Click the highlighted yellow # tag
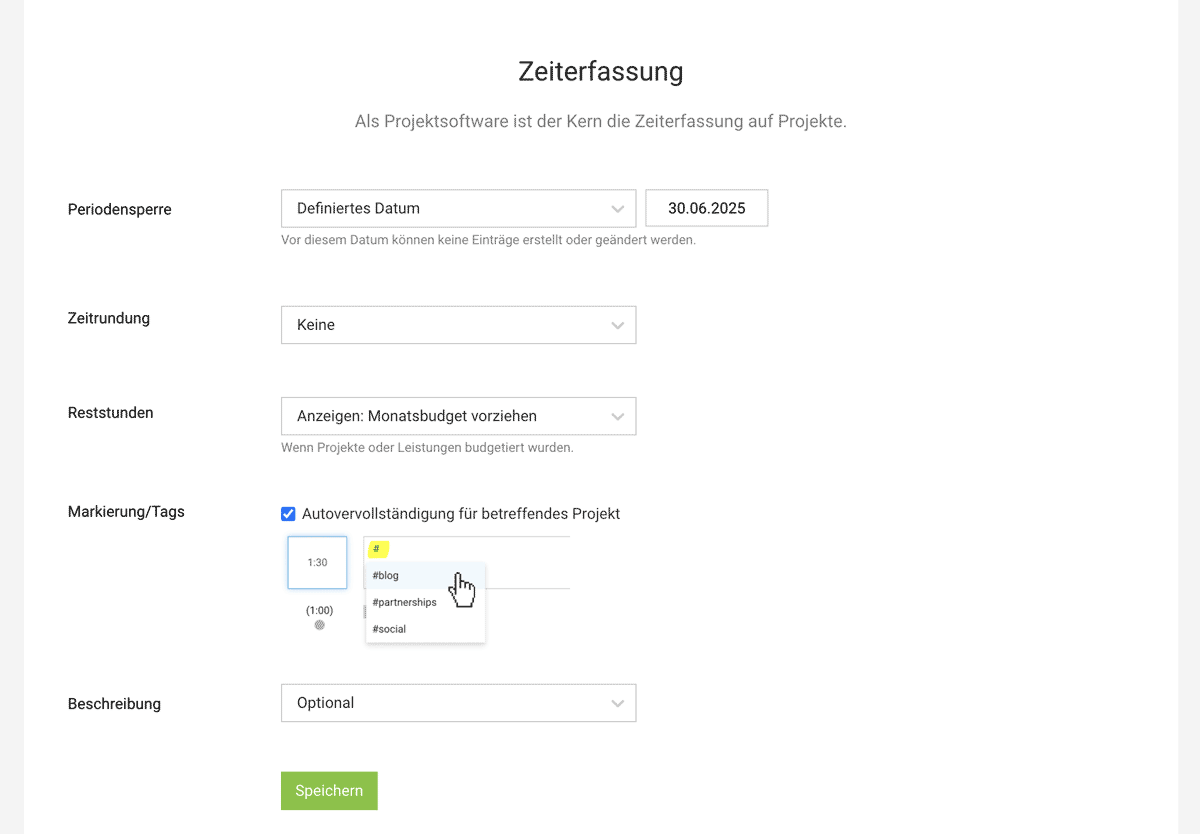1200x834 pixels. (x=377, y=548)
